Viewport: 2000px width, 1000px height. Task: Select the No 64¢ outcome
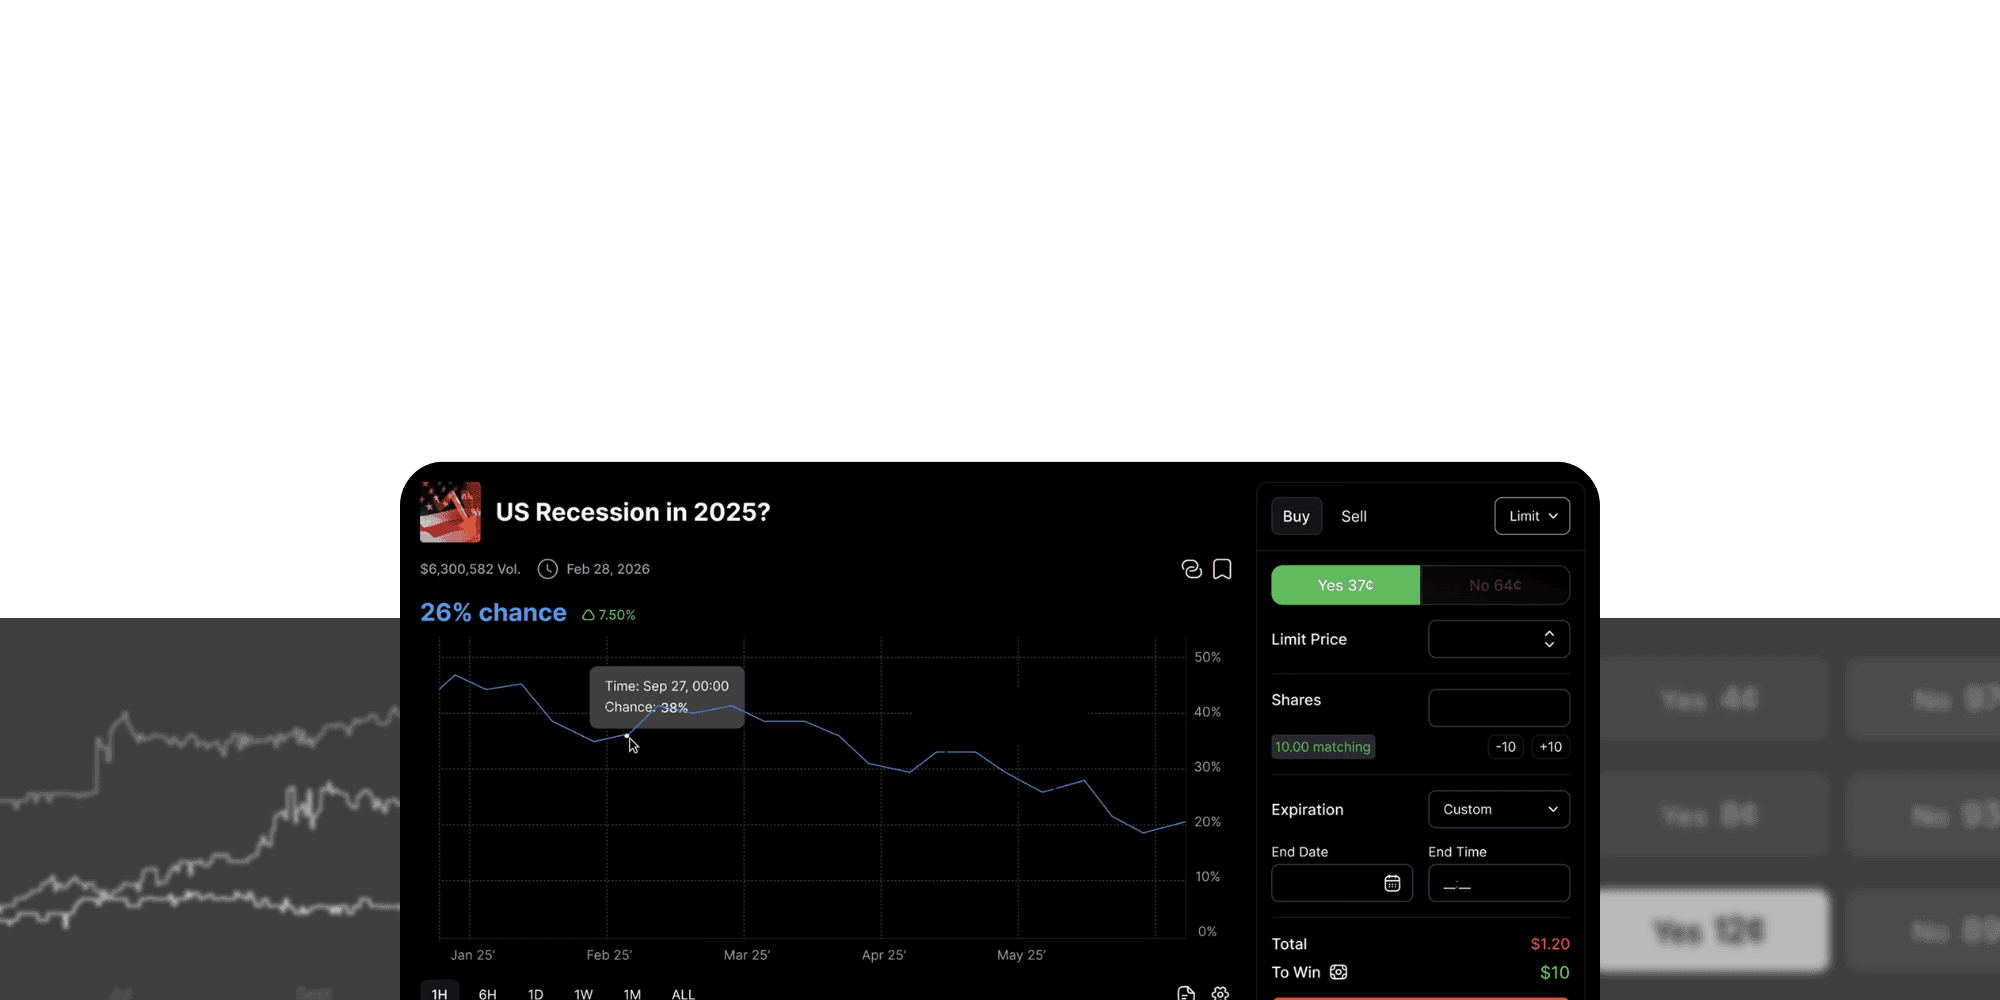[x=1495, y=585]
